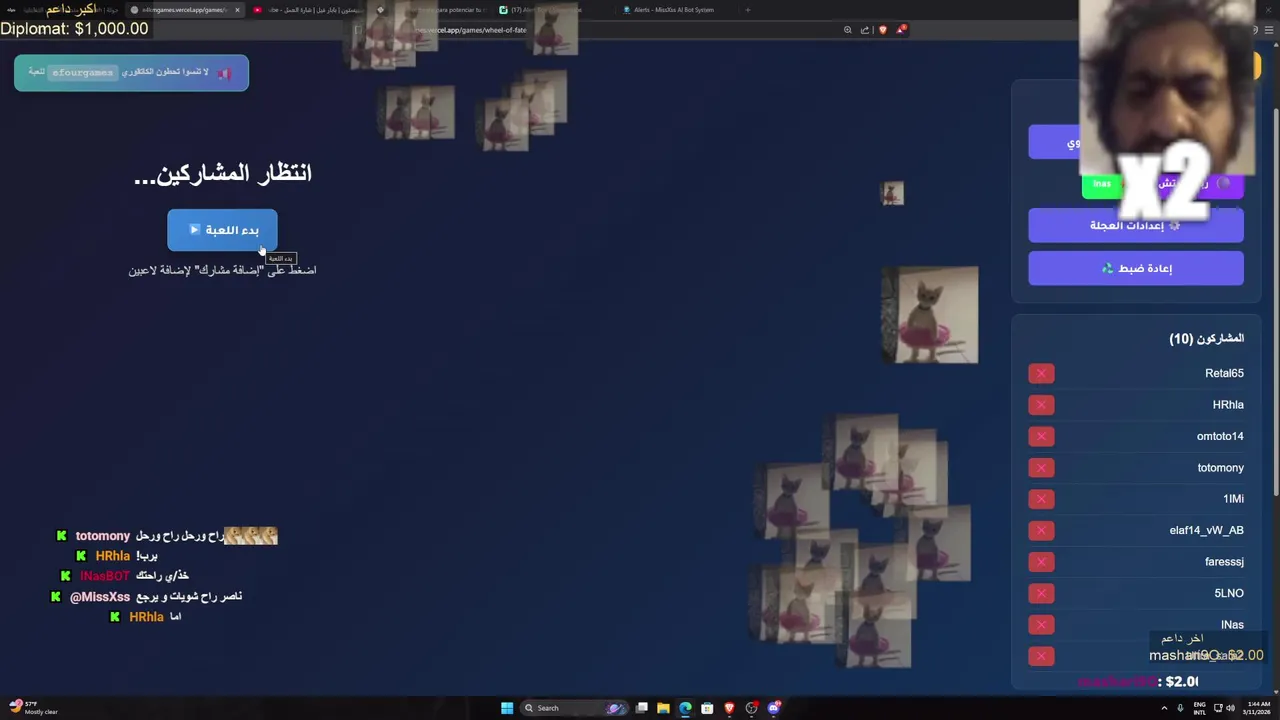The image size is (1280, 720).
Task: Open Microsoft Store from the taskbar
Action: [x=707, y=708]
